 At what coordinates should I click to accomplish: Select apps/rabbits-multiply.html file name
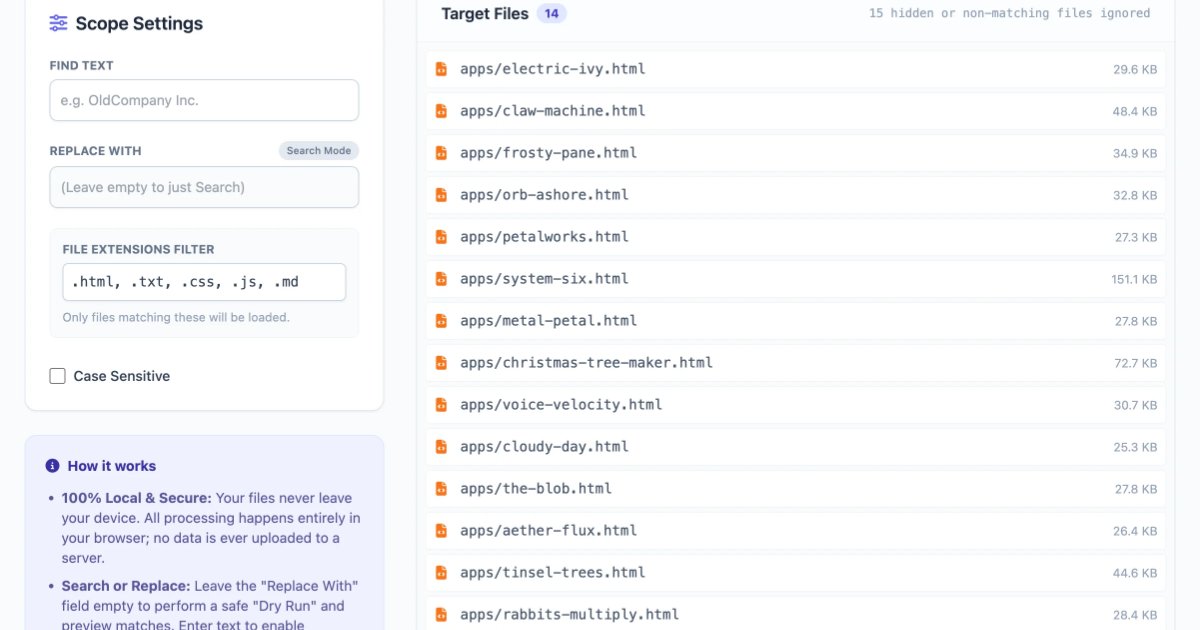[x=569, y=615]
